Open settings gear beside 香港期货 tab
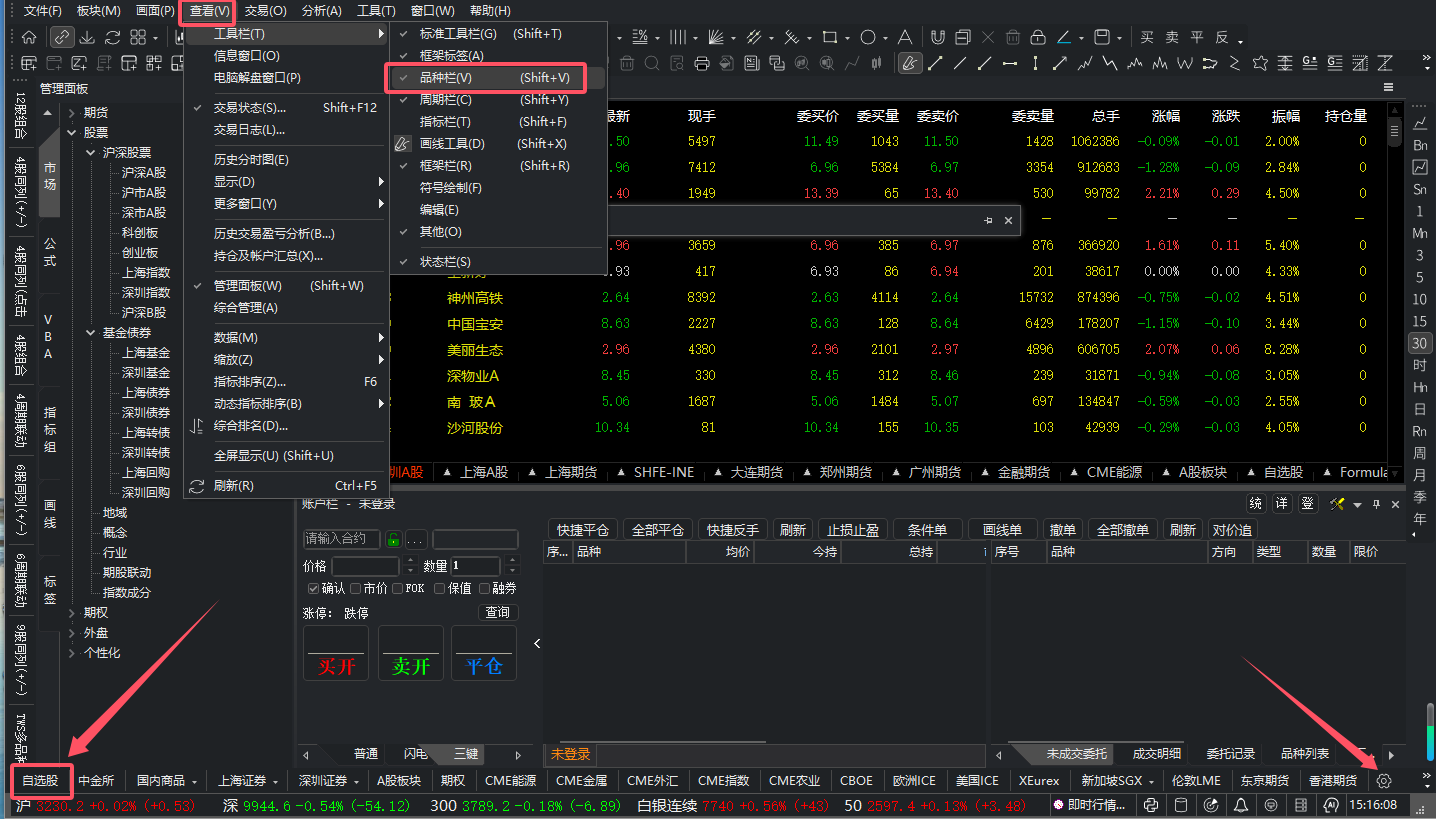Screen dimensions: 1436x819 pyautogui.click(x=1384, y=781)
